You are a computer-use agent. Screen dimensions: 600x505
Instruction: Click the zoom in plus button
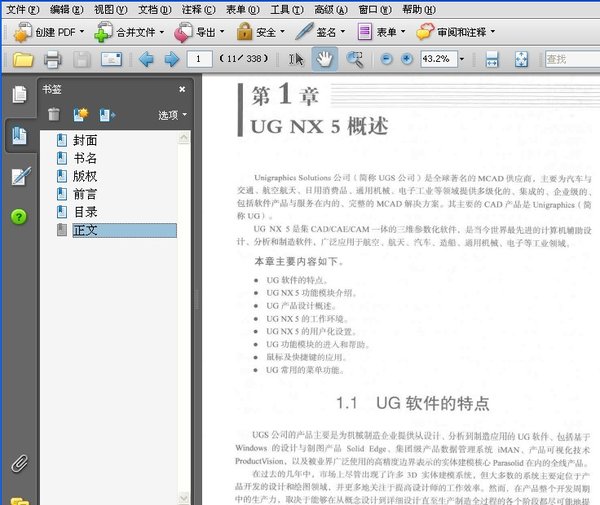pos(408,59)
